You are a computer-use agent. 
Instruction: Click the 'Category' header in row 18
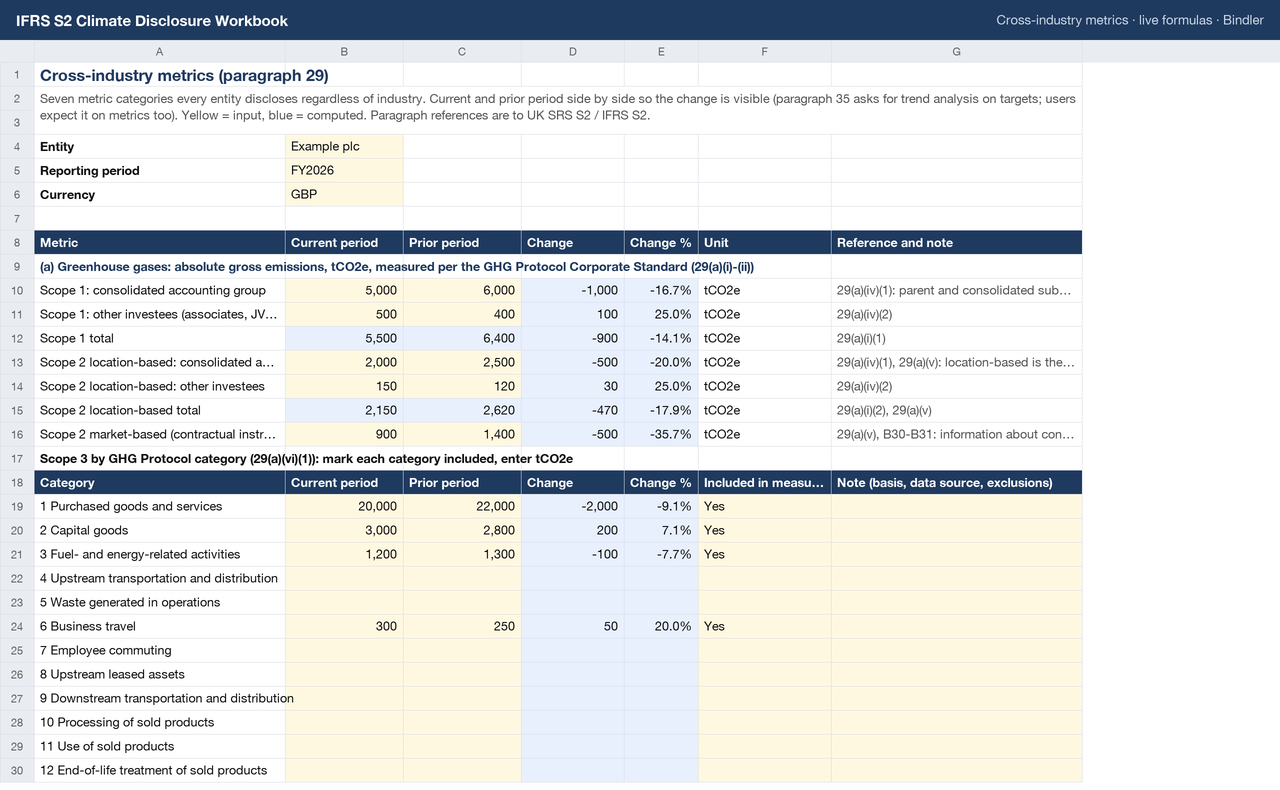(x=160, y=482)
